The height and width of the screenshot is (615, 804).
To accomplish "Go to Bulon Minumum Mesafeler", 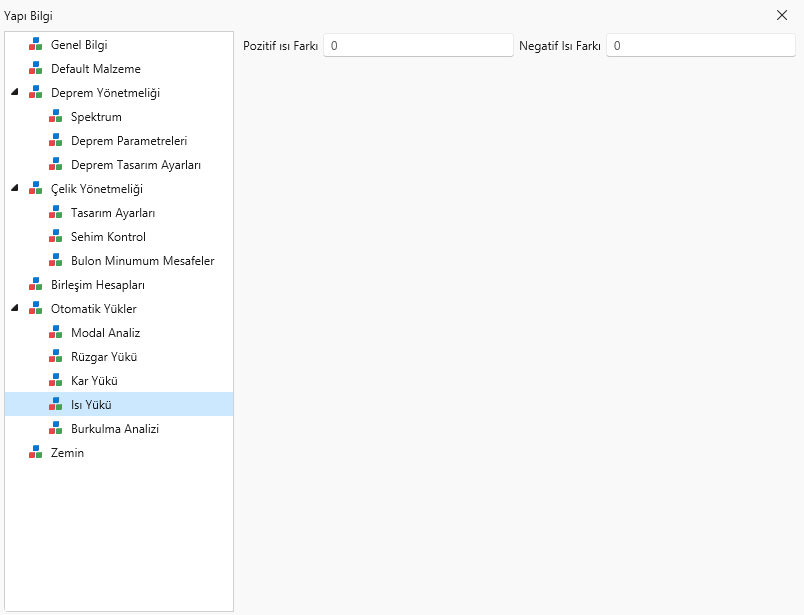I will click(x=142, y=261).
